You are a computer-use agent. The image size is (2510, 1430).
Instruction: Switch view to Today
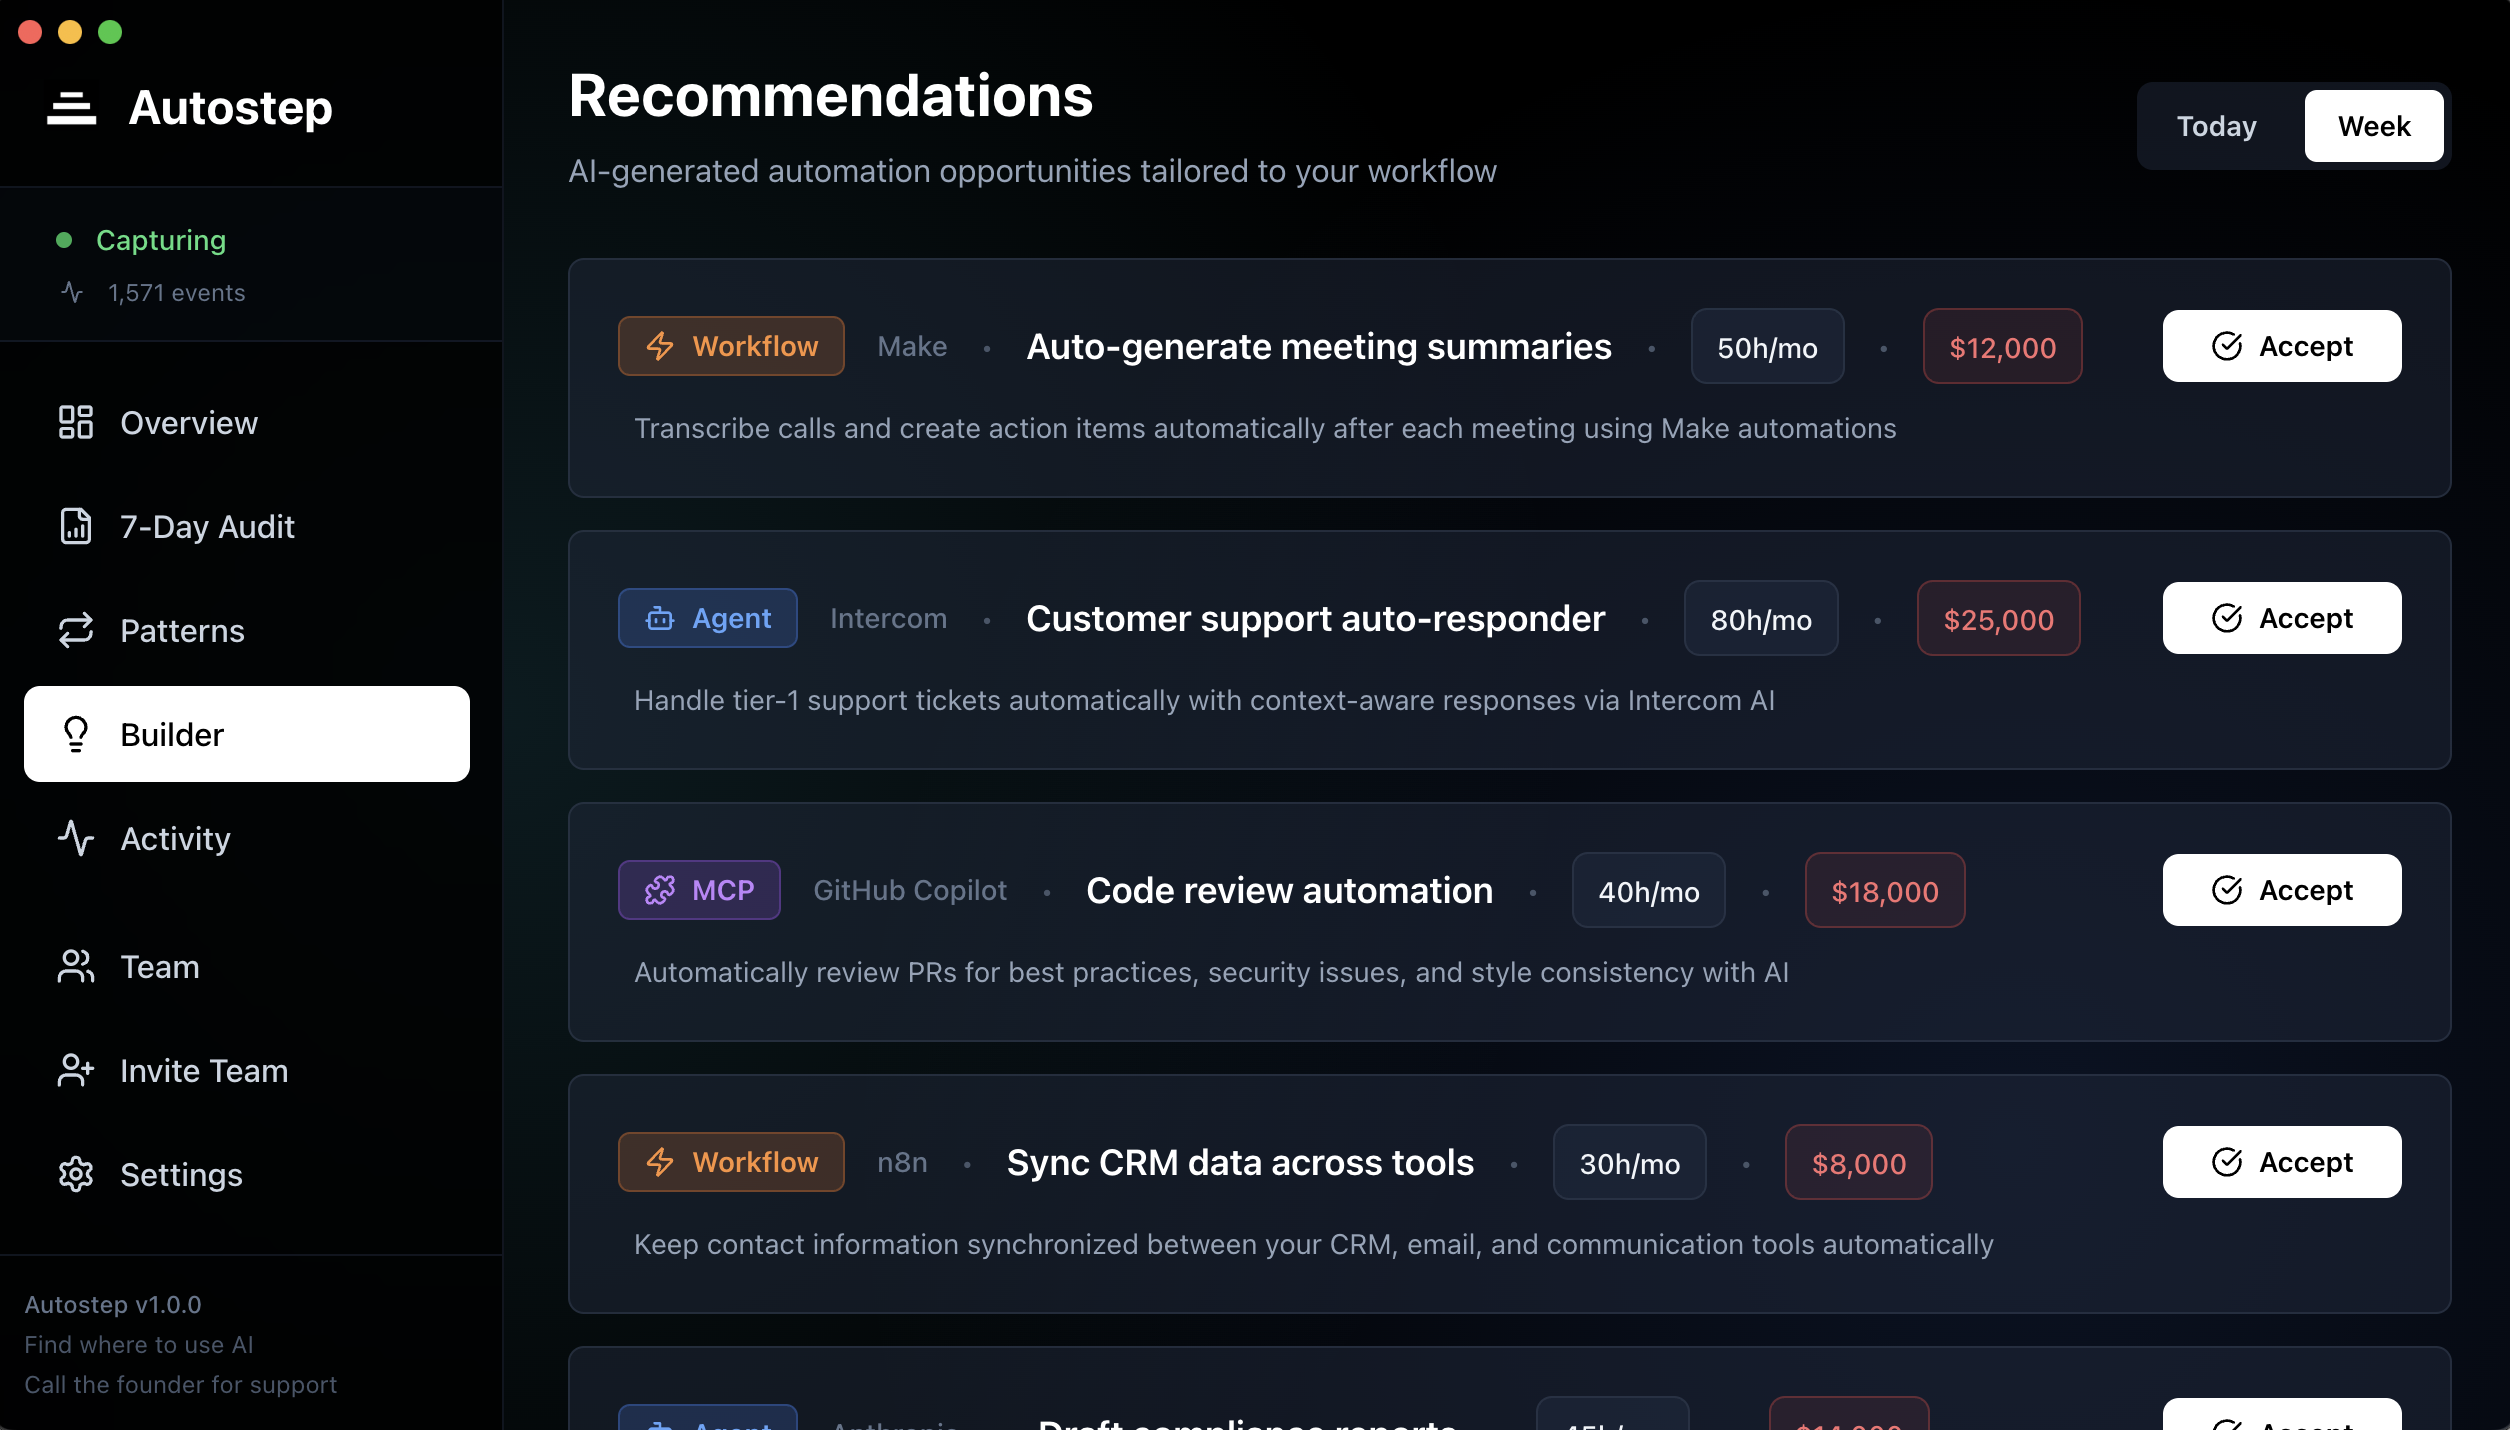pos(2217,127)
